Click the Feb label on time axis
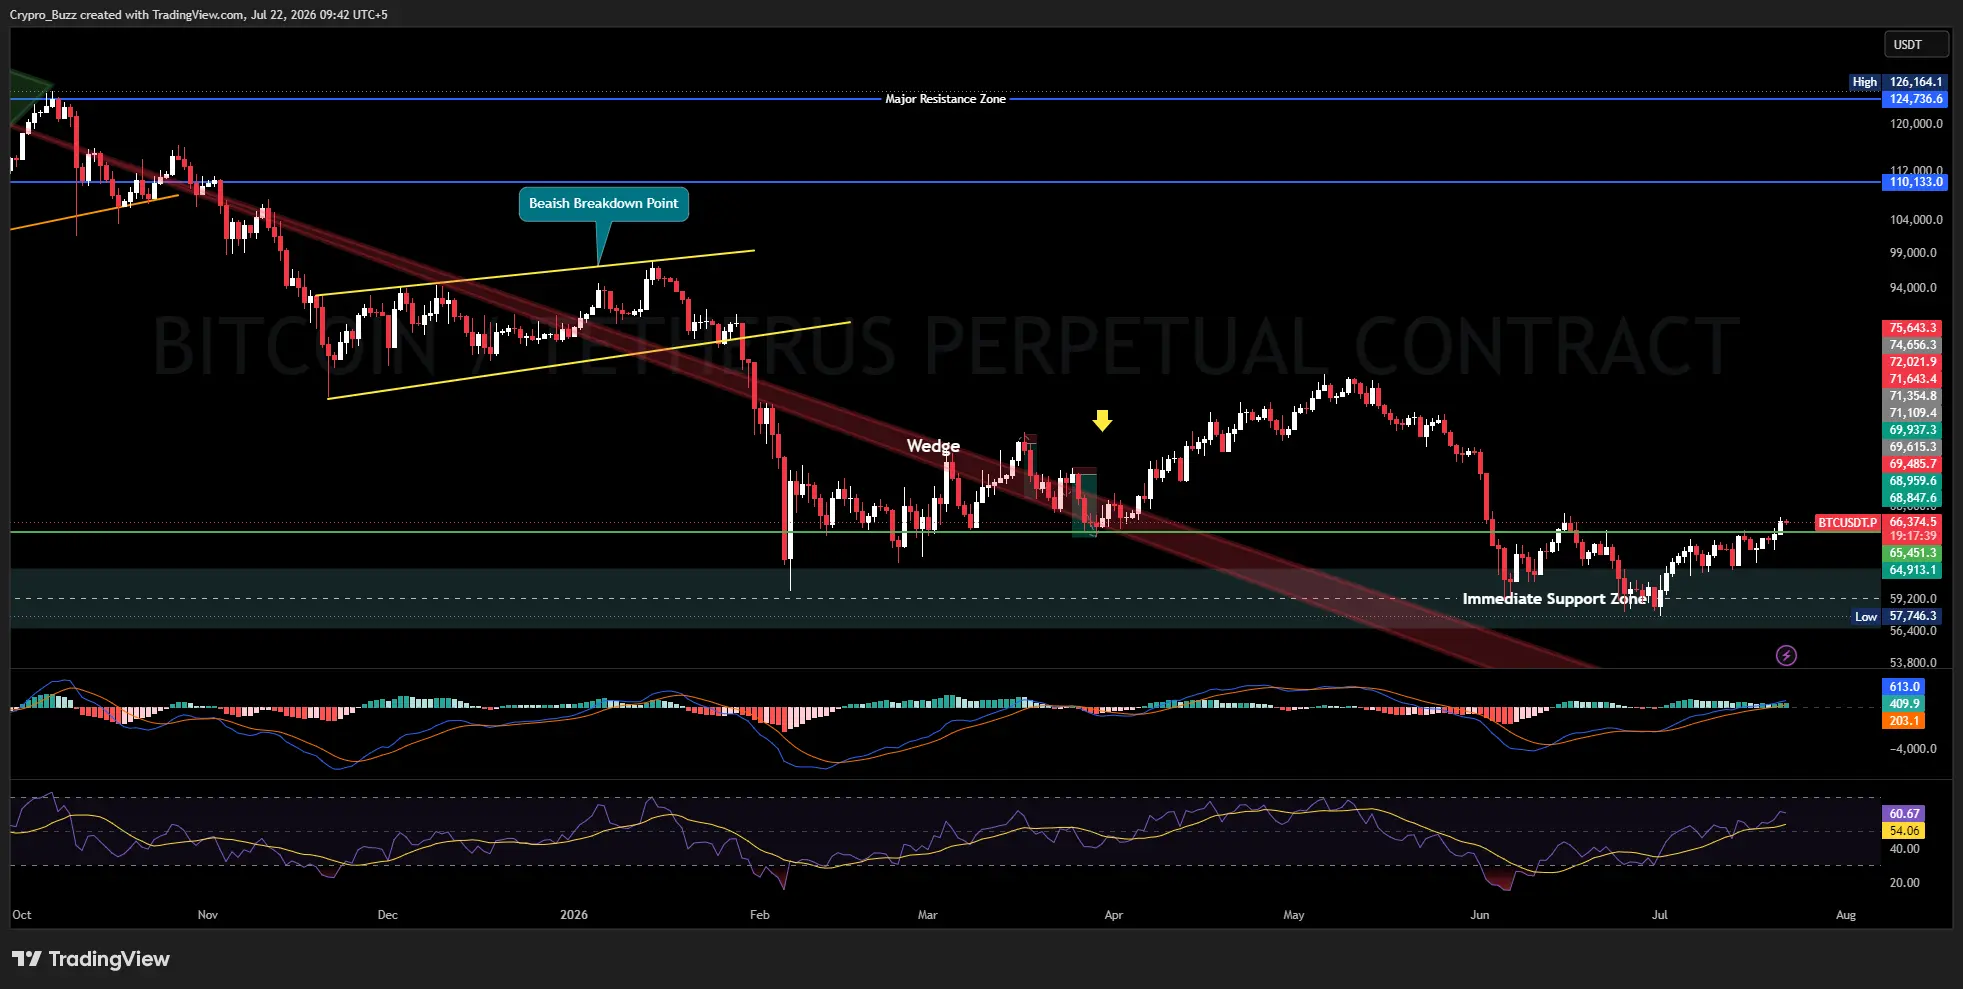 coord(760,915)
